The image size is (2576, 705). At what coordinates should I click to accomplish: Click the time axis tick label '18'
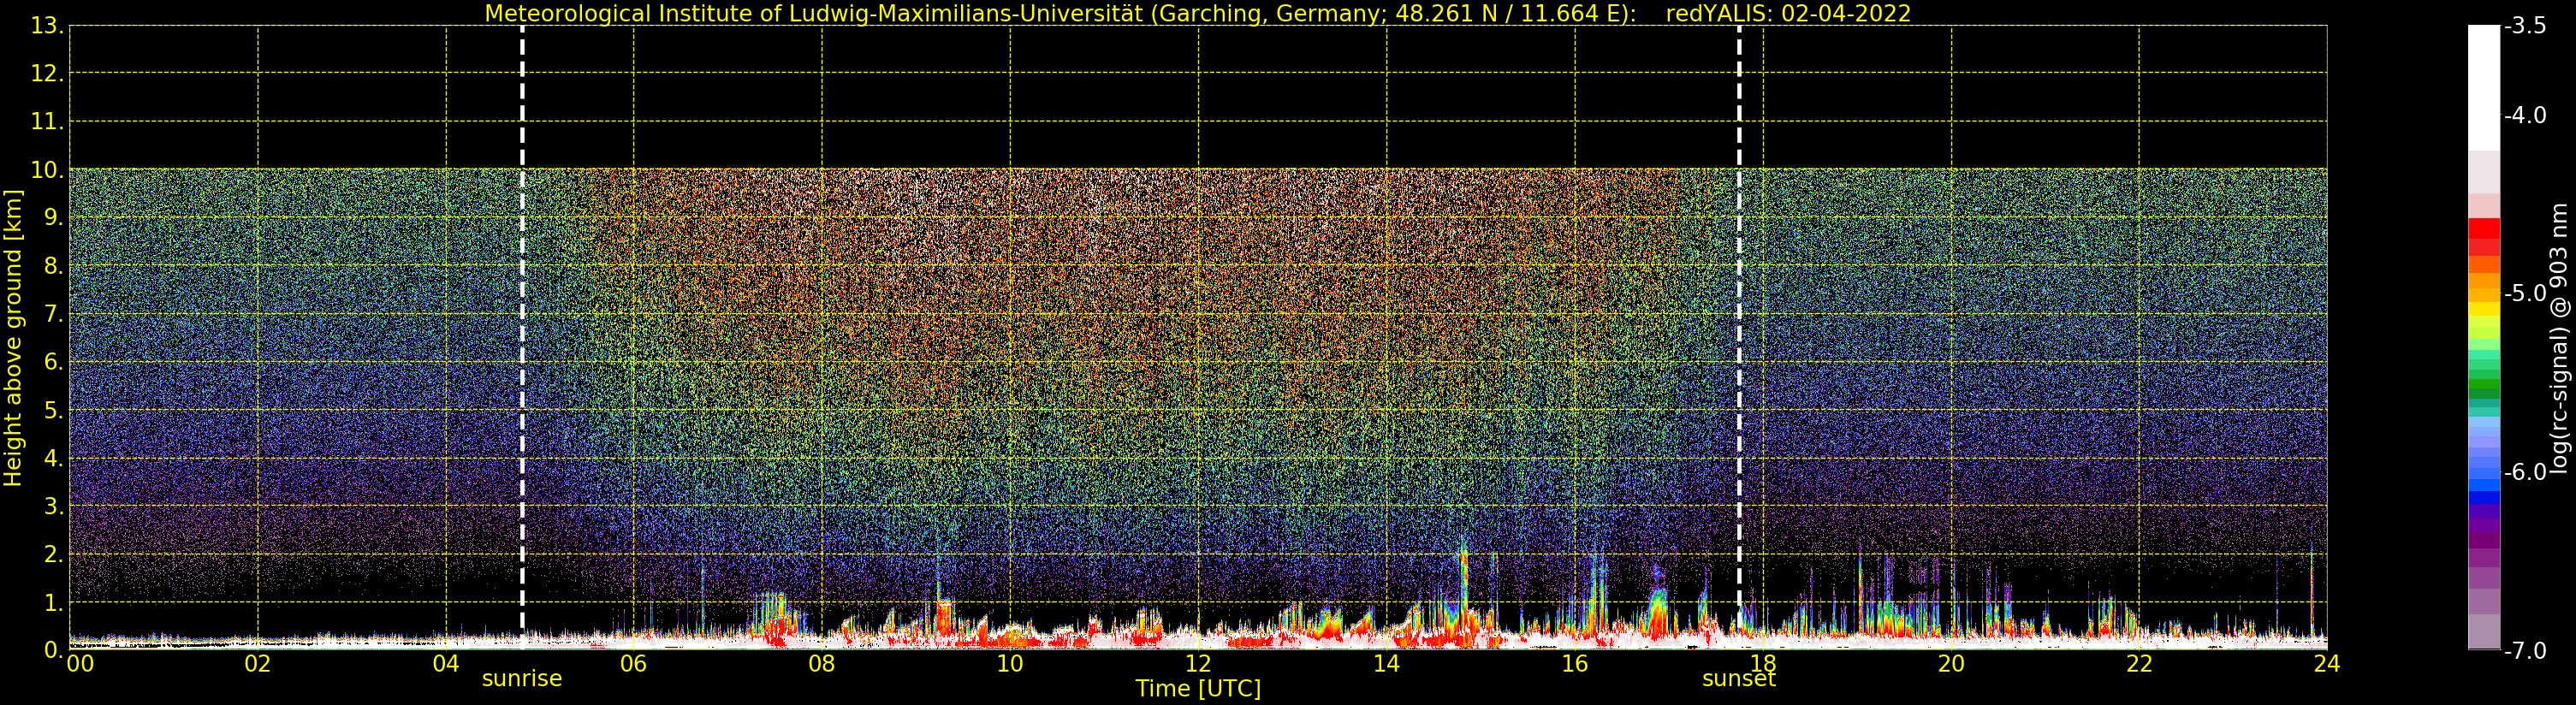click(1763, 664)
